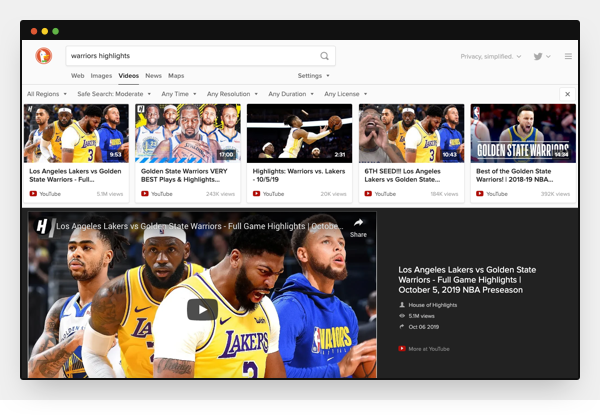
Task: Click YouTube icon on 243K views card
Action: (x=145, y=194)
